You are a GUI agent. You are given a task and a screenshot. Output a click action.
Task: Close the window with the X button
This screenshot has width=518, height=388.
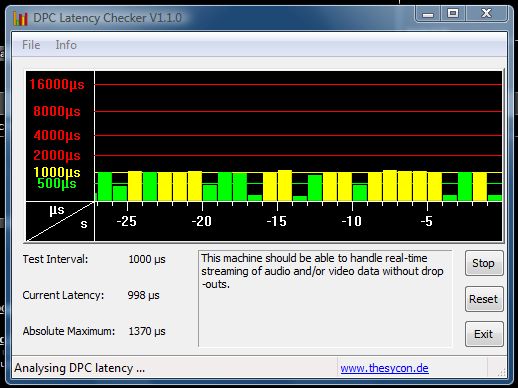click(486, 14)
